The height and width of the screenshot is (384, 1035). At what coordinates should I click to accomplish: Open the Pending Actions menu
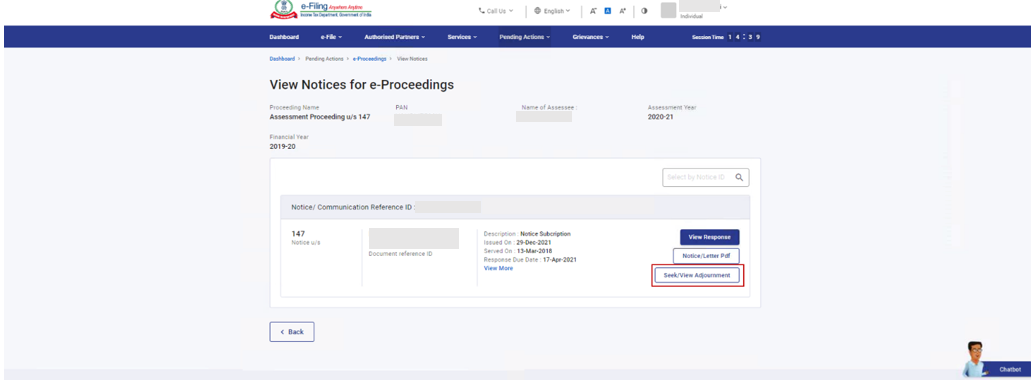(525, 37)
